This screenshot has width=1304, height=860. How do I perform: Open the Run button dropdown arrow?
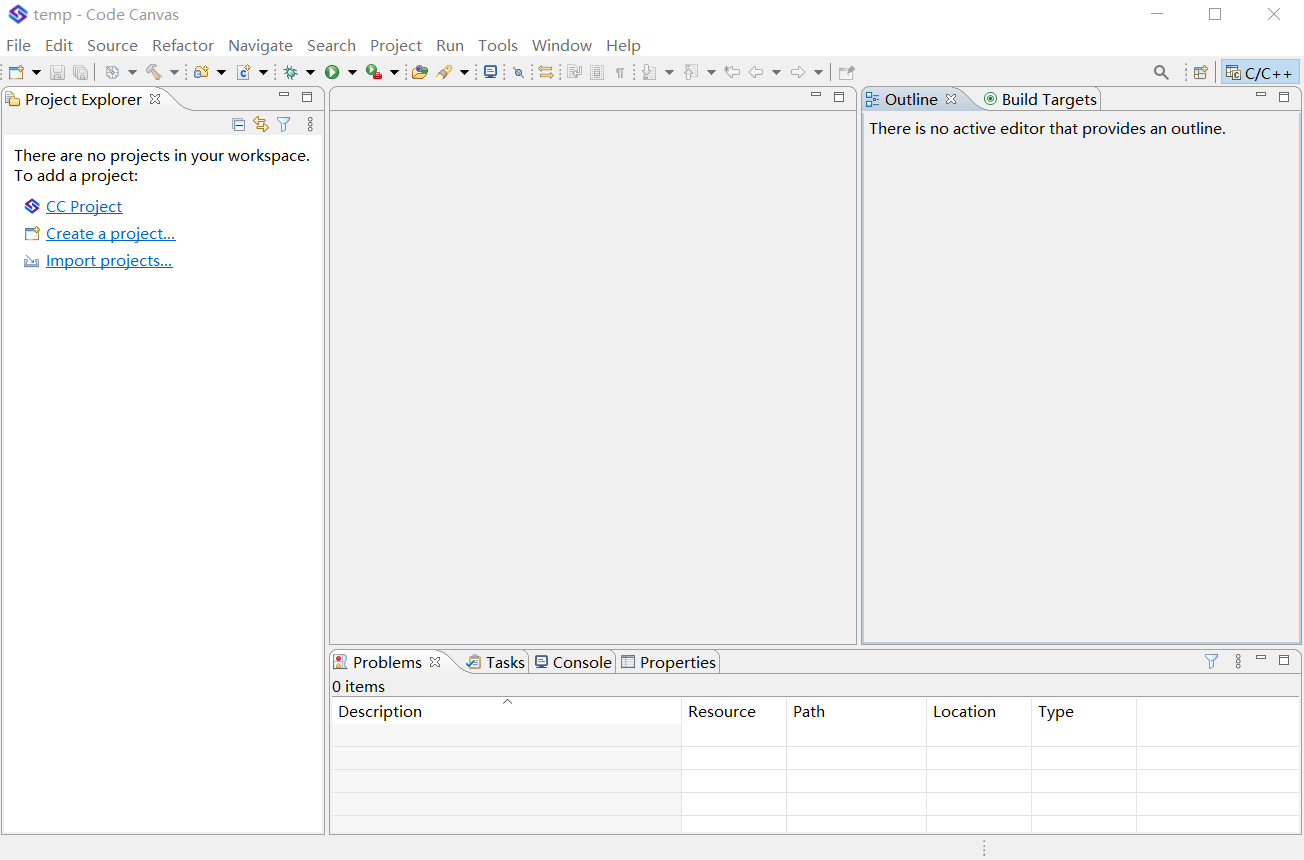click(x=352, y=72)
